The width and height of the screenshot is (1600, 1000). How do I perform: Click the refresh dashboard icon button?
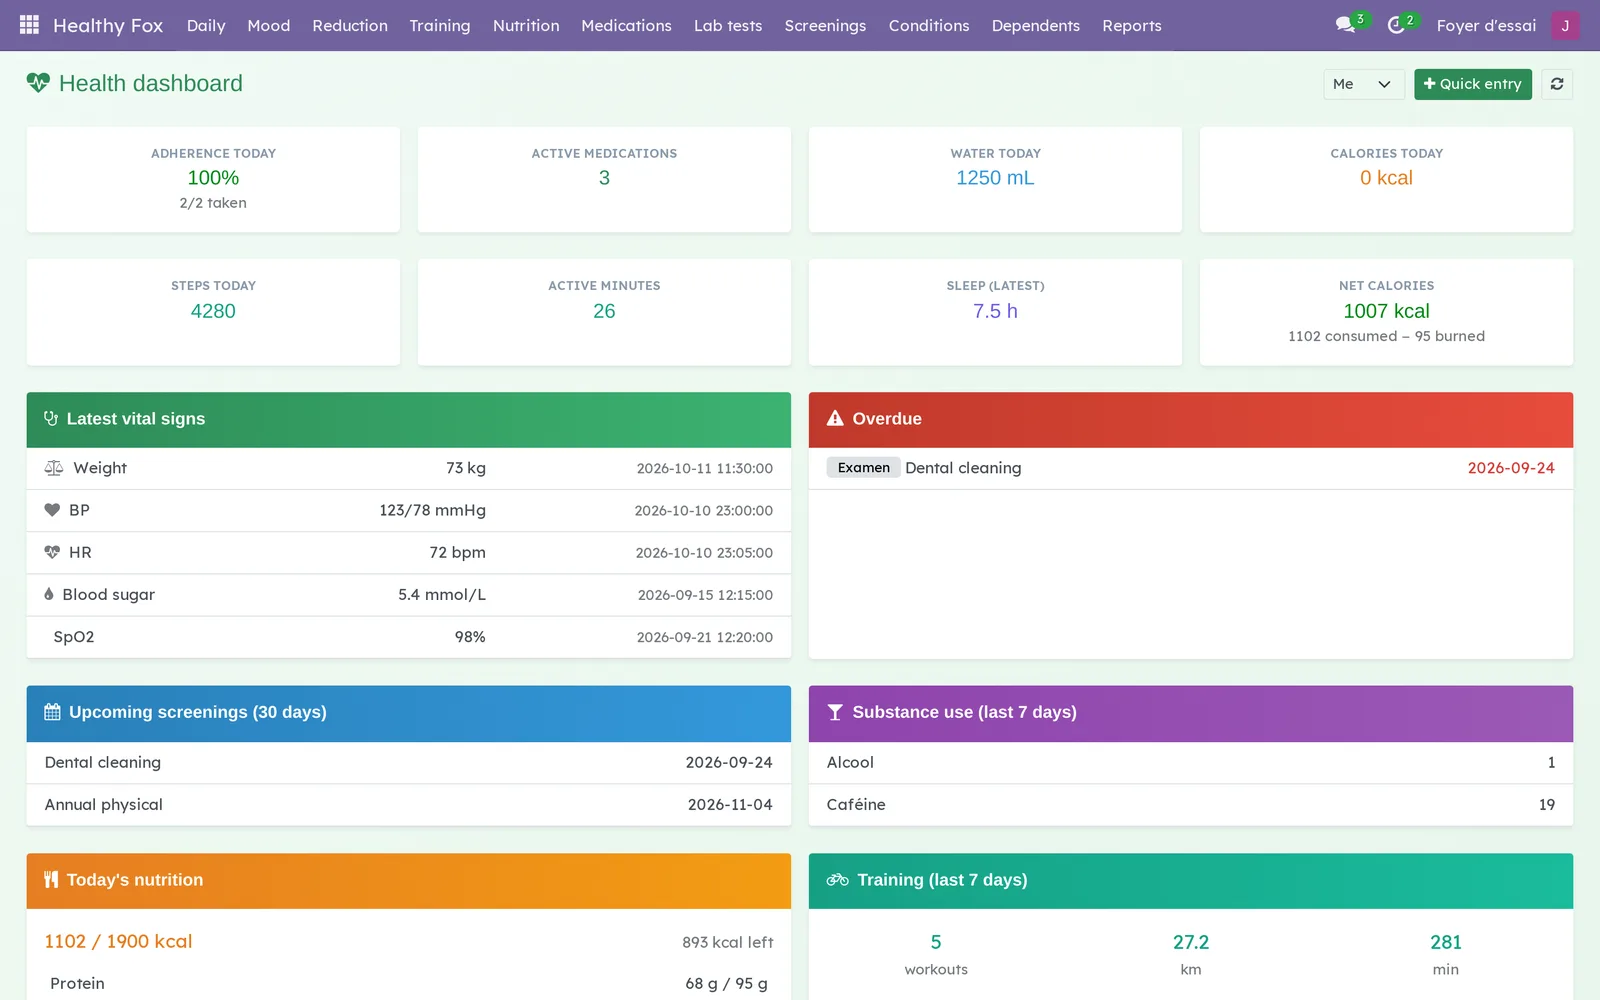[1557, 84]
